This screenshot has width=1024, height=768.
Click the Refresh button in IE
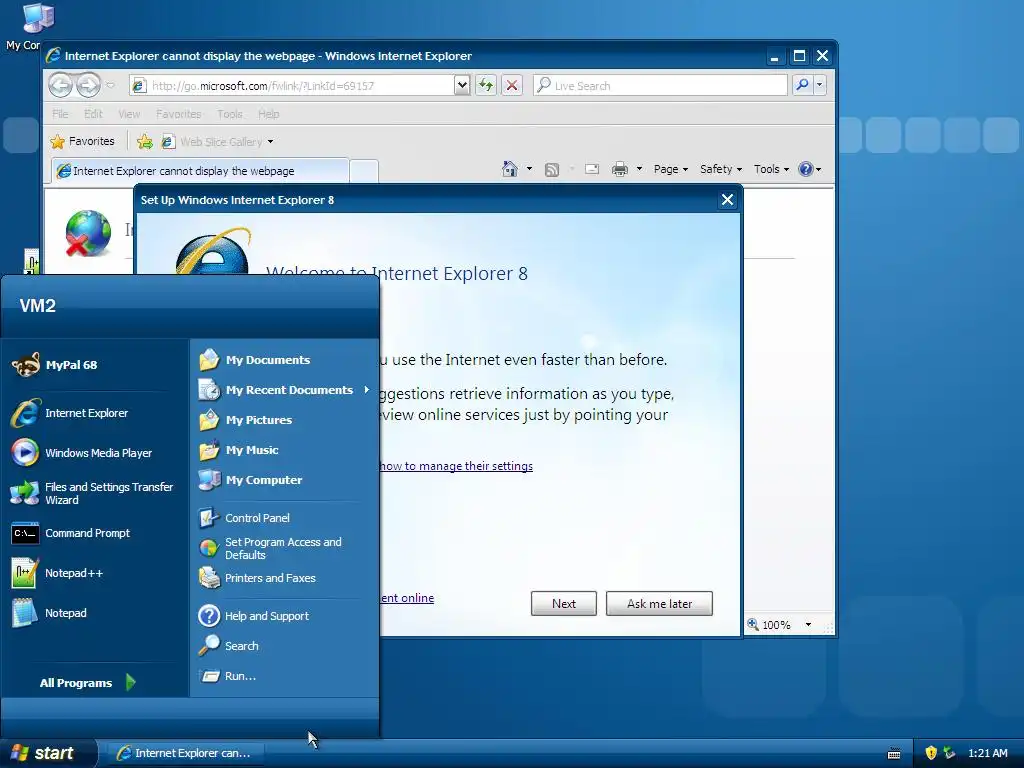[486, 85]
